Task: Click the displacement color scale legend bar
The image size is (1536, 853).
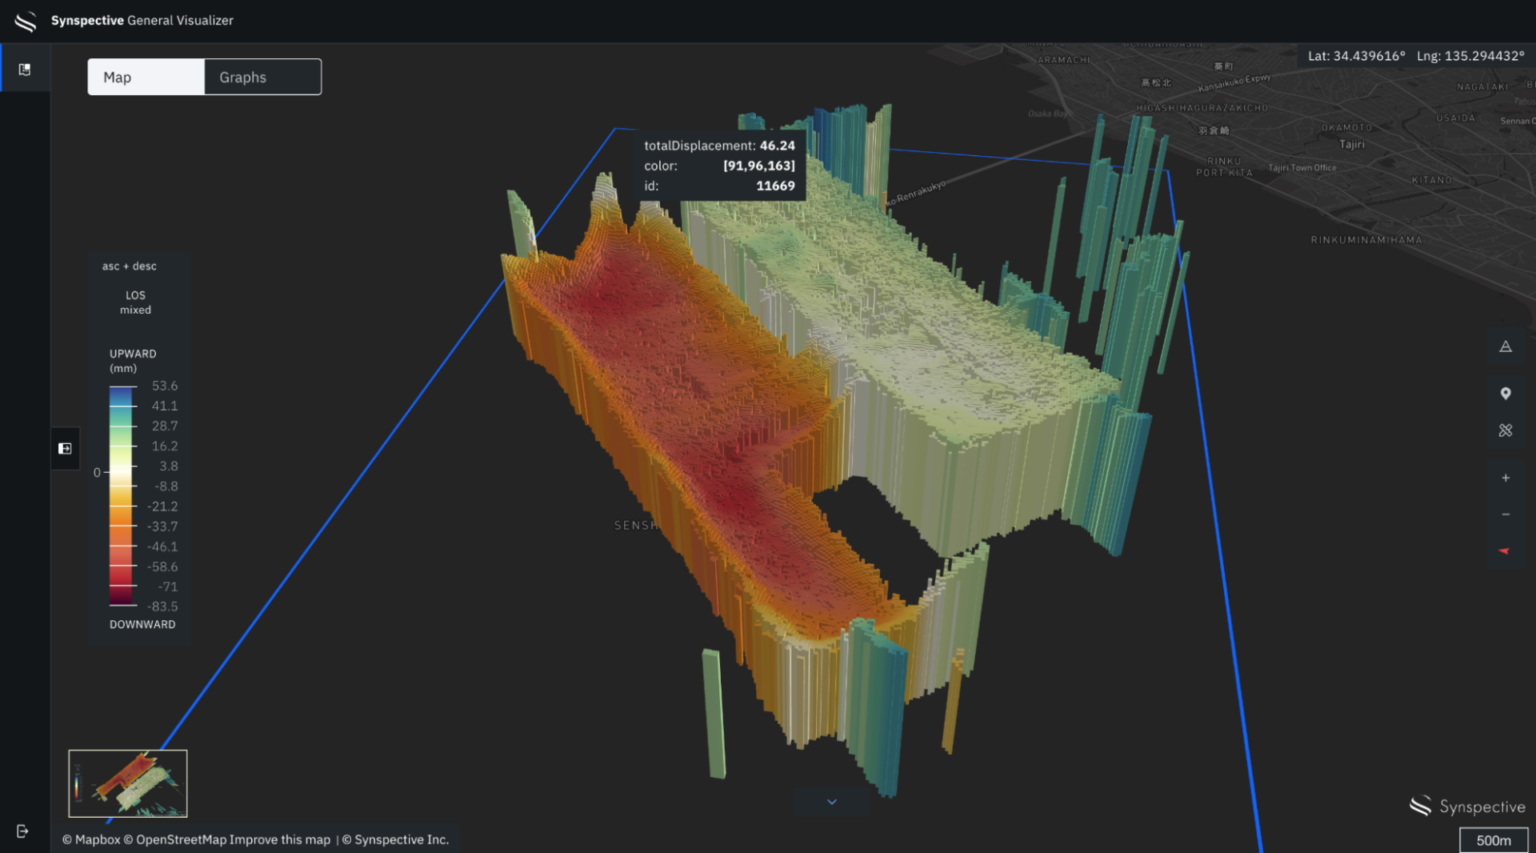Action: click(x=122, y=496)
